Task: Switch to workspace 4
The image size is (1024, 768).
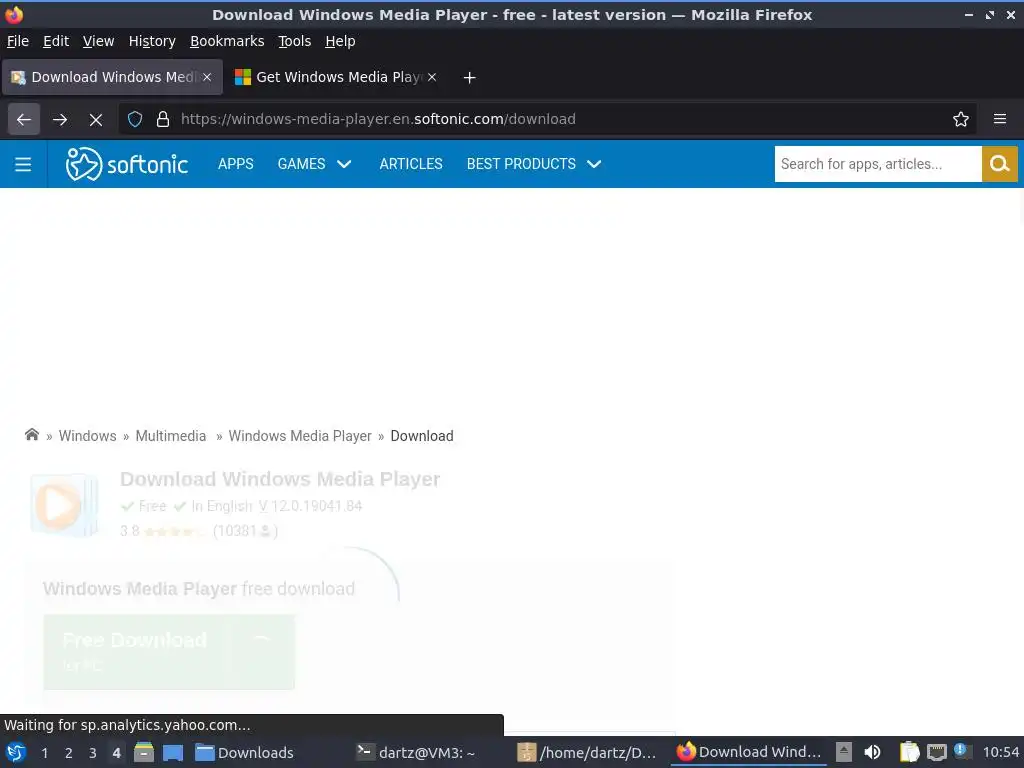Action: [x=116, y=753]
